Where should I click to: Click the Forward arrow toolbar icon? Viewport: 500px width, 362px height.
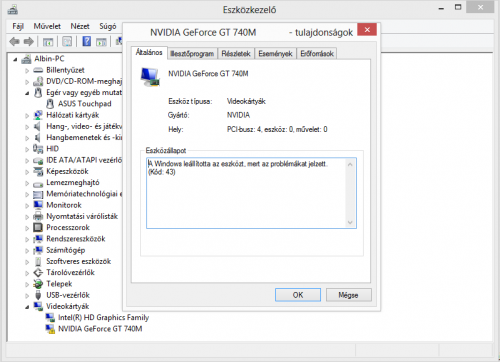(29, 42)
